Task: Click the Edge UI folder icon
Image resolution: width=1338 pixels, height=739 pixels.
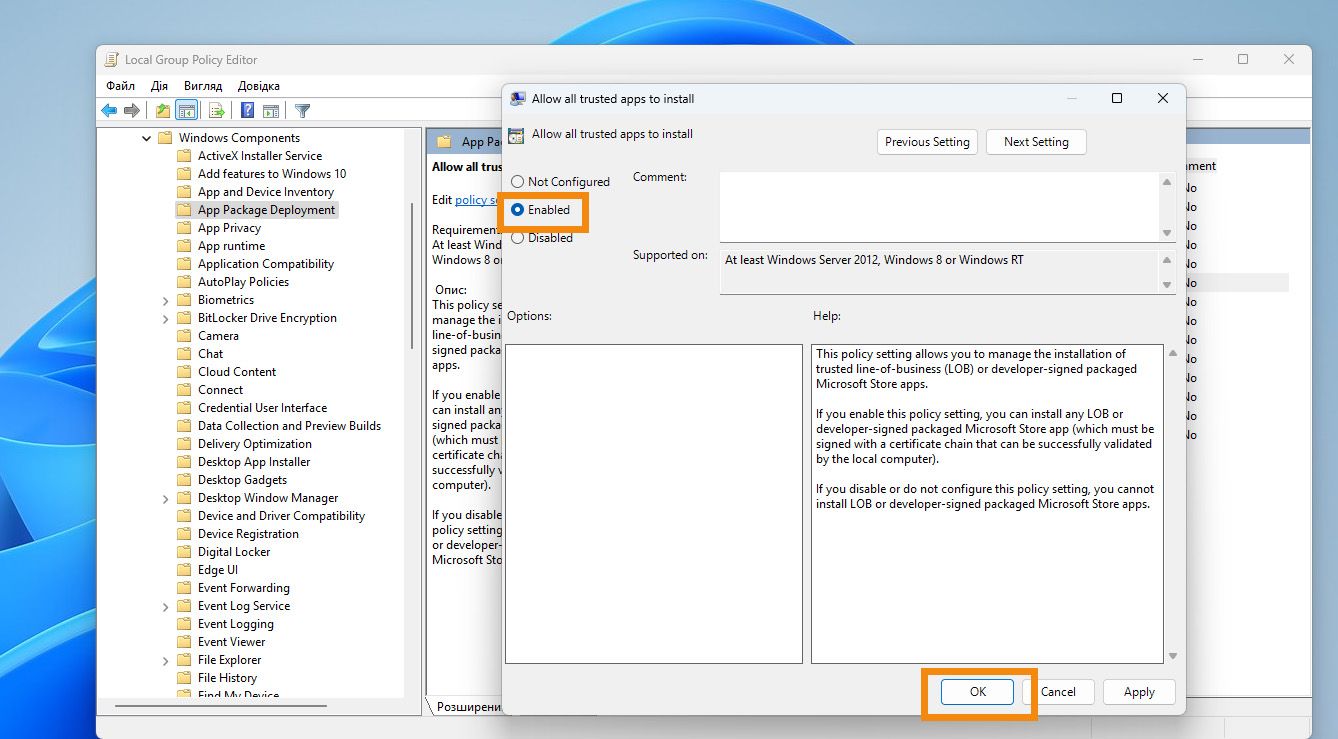Action: point(184,570)
